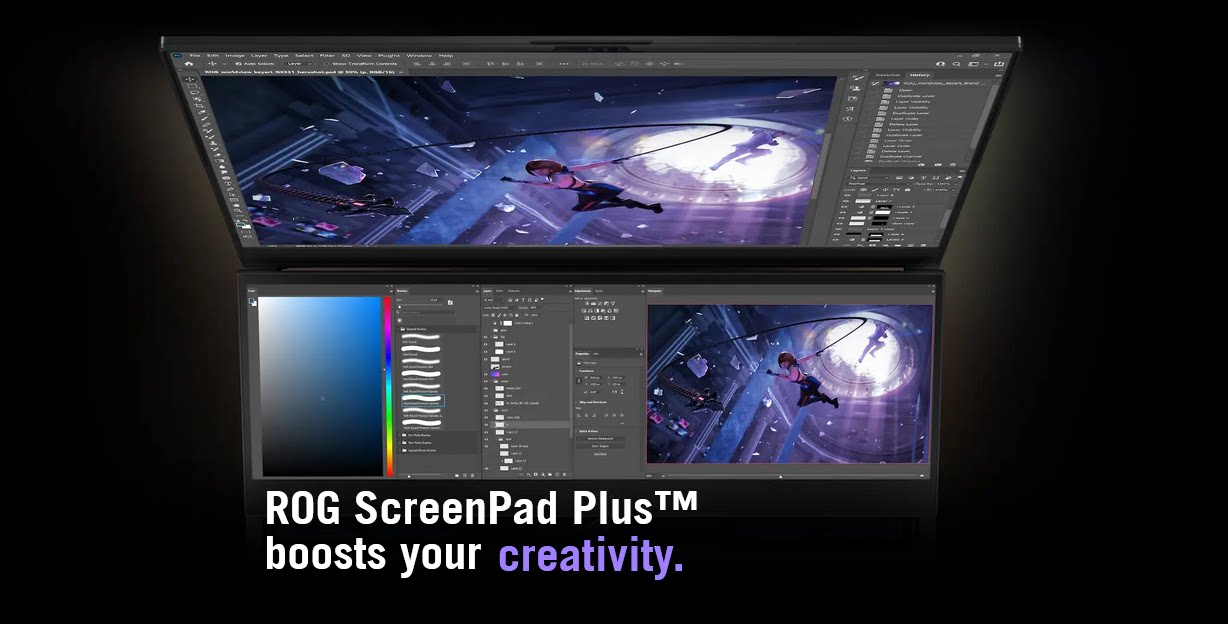Click the Navigator artwork preview thumbnail
The image size is (1228, 624).
click(x=790, y=383)
